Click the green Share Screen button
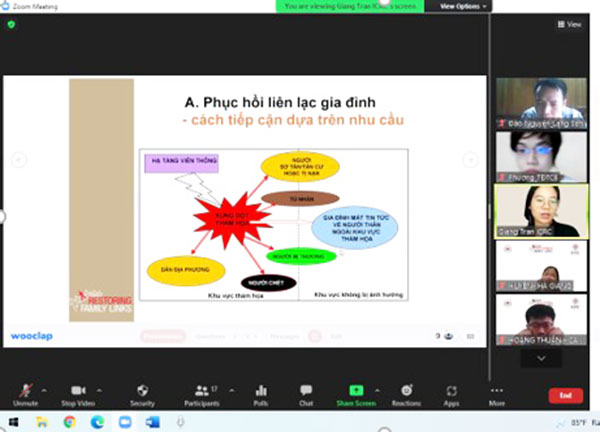600x432 pixels. (x=355, y=392)
